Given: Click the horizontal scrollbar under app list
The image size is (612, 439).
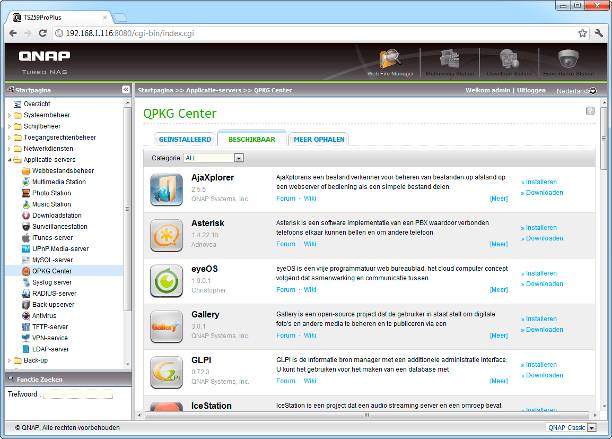Looking at the screenshot, I should pyautogui.click(x=366, y=415).
